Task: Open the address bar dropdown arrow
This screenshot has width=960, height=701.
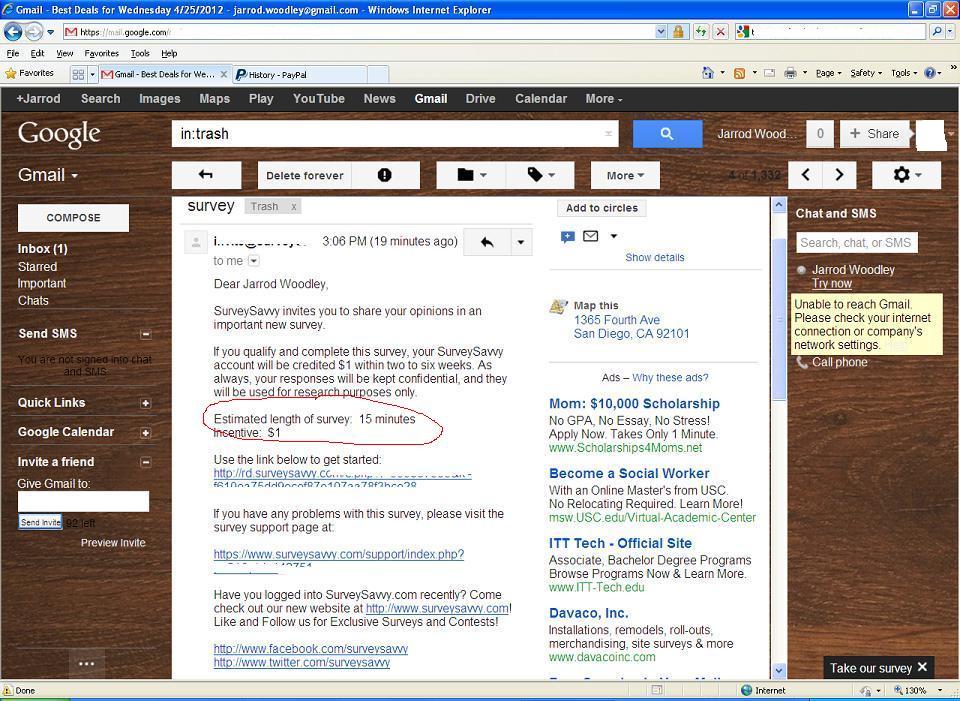Action: pyautogui.click(x=661, y=32)
